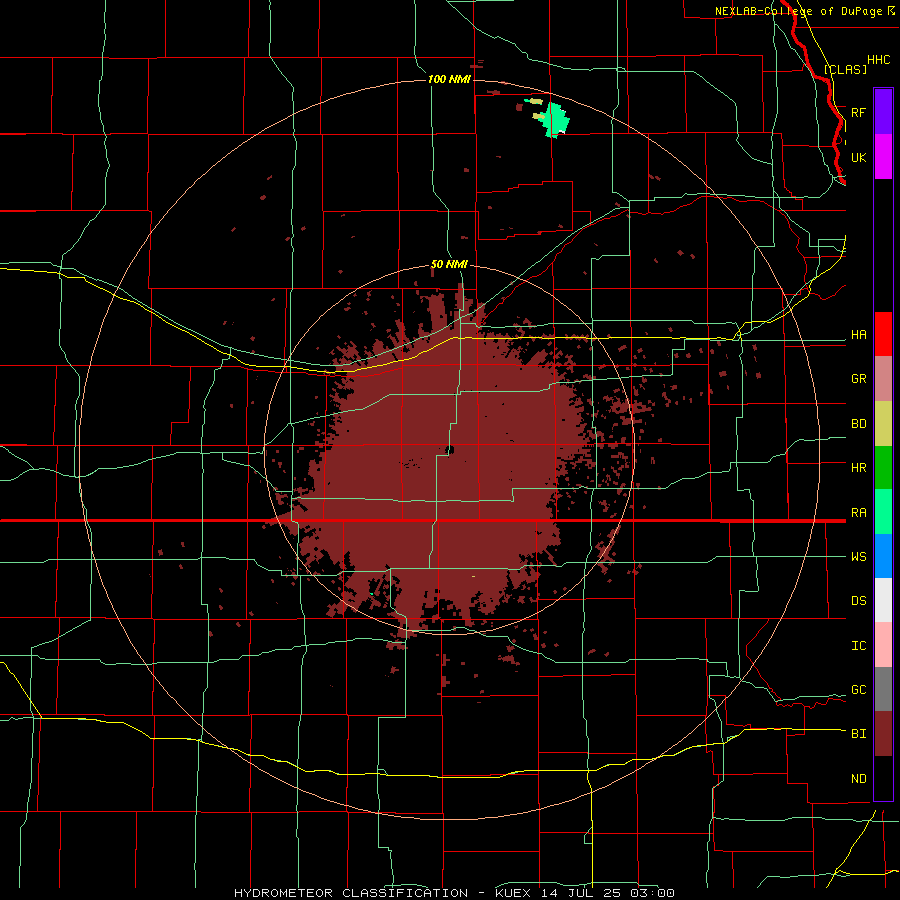Screen dimensions: 900x900
Task: Click the purple RF color swatch
Action: coord(883,112)
